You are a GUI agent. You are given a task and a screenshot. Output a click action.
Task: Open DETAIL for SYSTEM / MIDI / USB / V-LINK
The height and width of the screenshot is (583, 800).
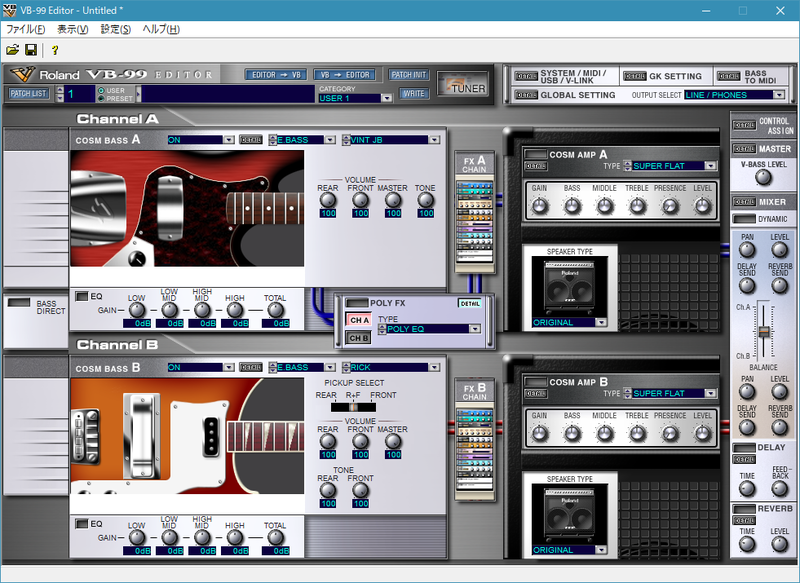(526, 77)
